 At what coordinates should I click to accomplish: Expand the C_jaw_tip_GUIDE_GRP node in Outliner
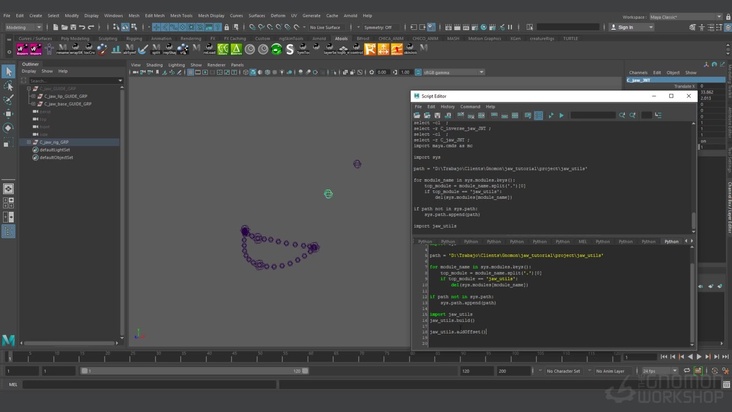coord(33,96)
